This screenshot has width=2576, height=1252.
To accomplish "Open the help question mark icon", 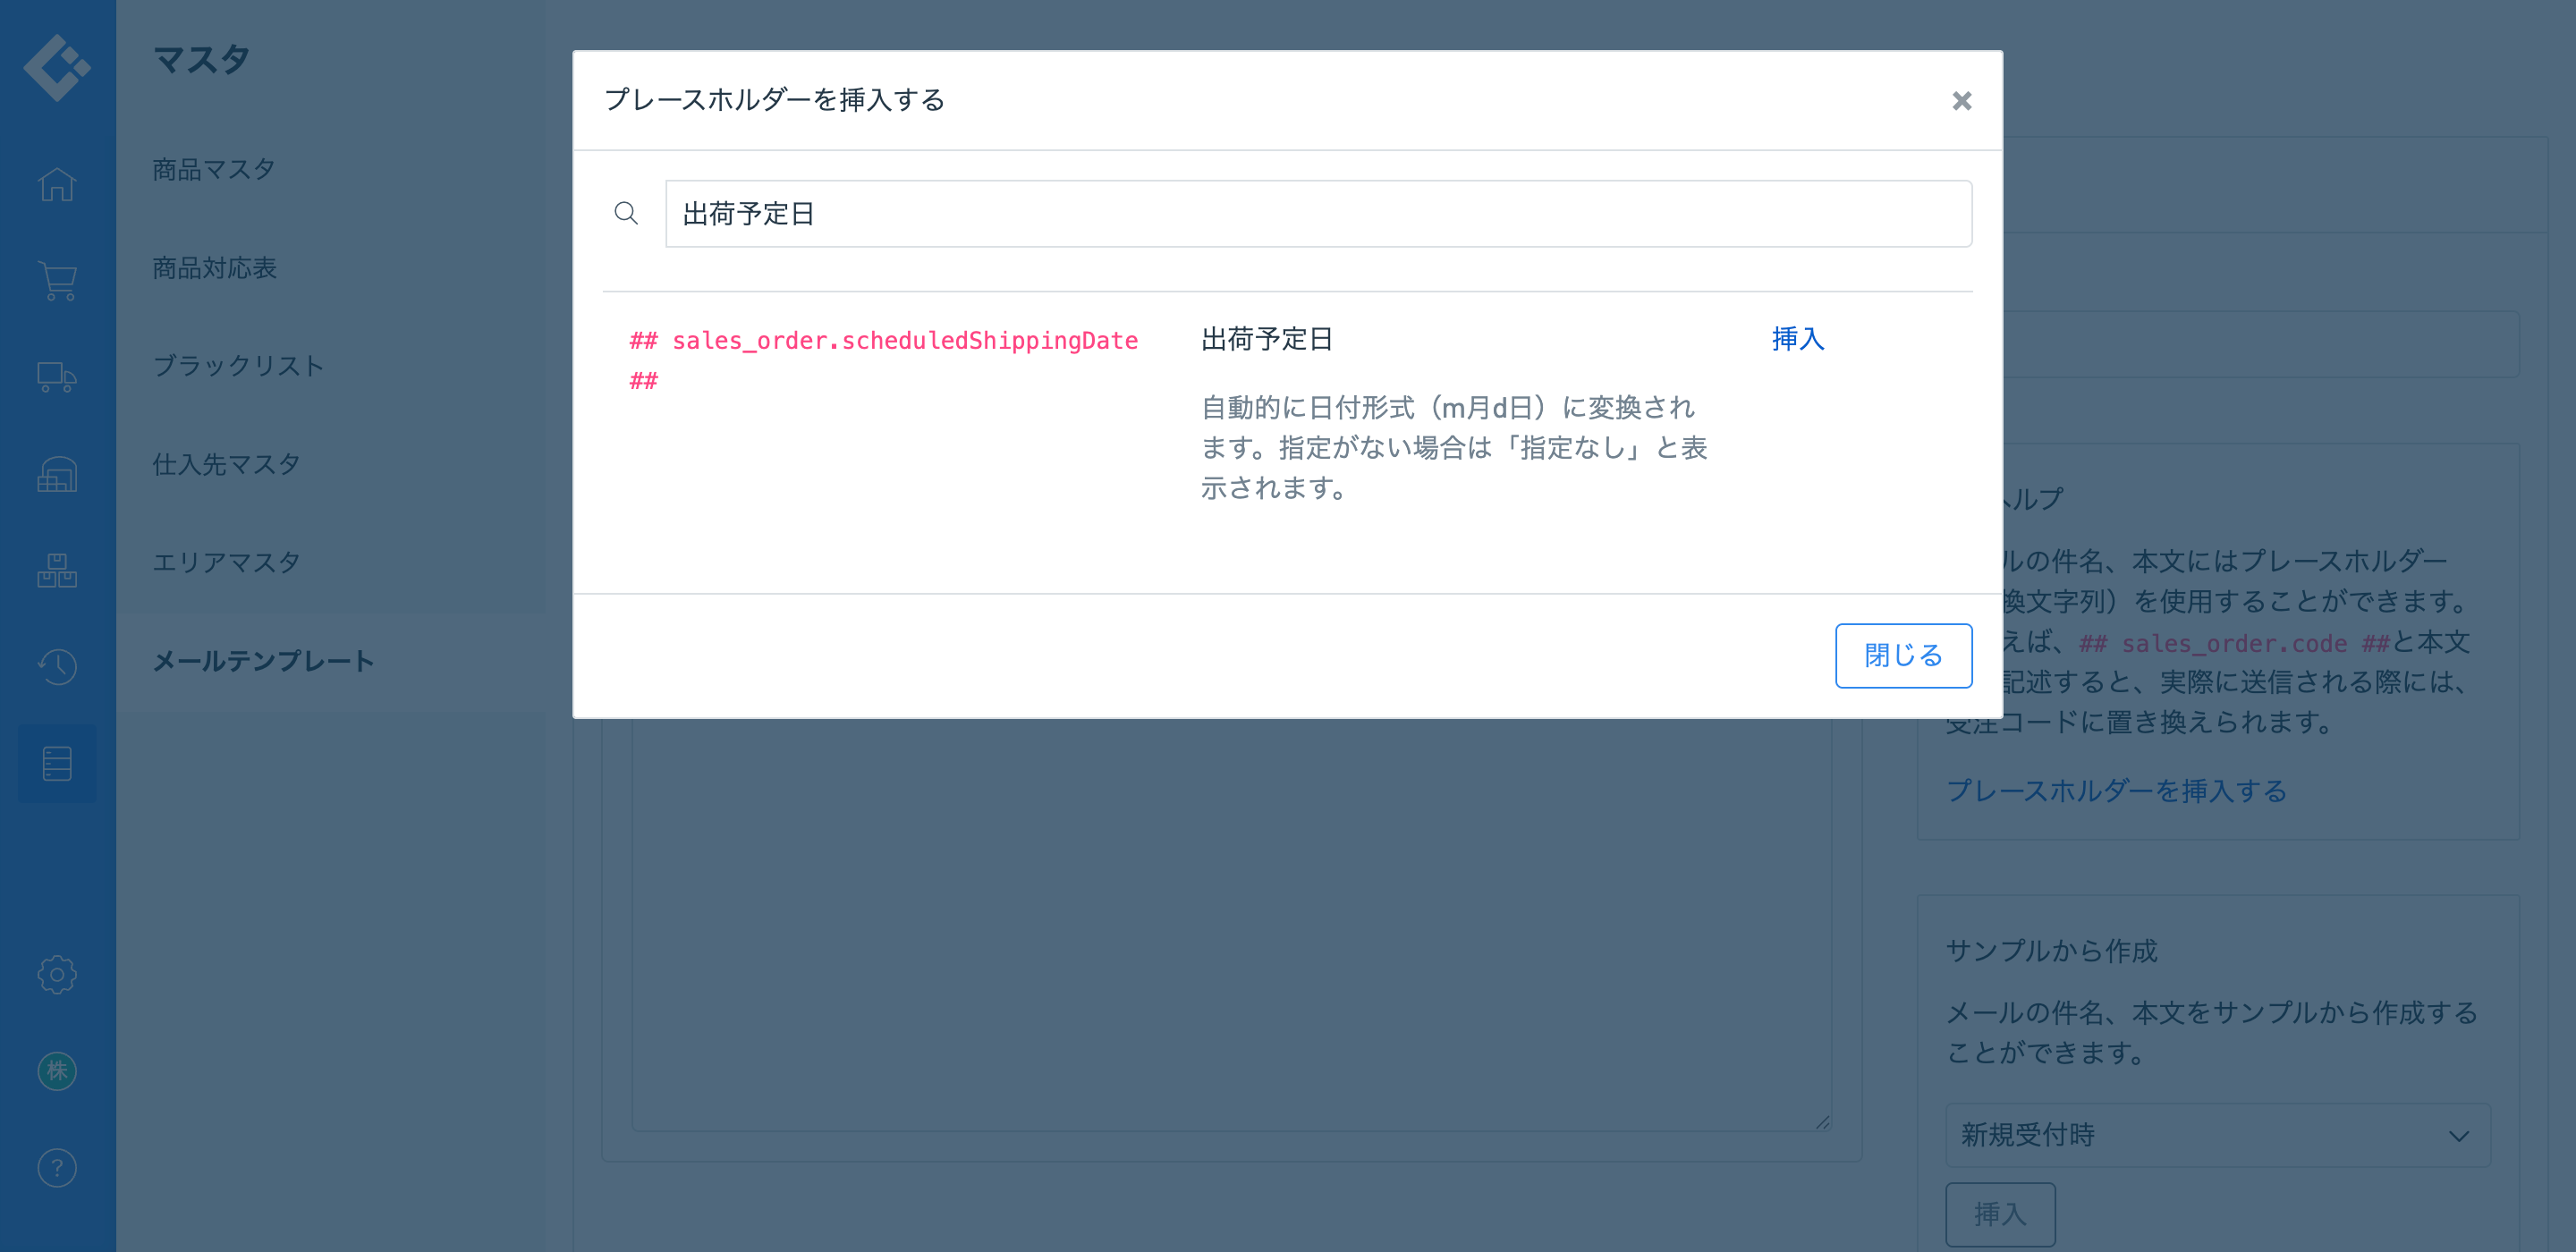I will tap(57, 1168).
